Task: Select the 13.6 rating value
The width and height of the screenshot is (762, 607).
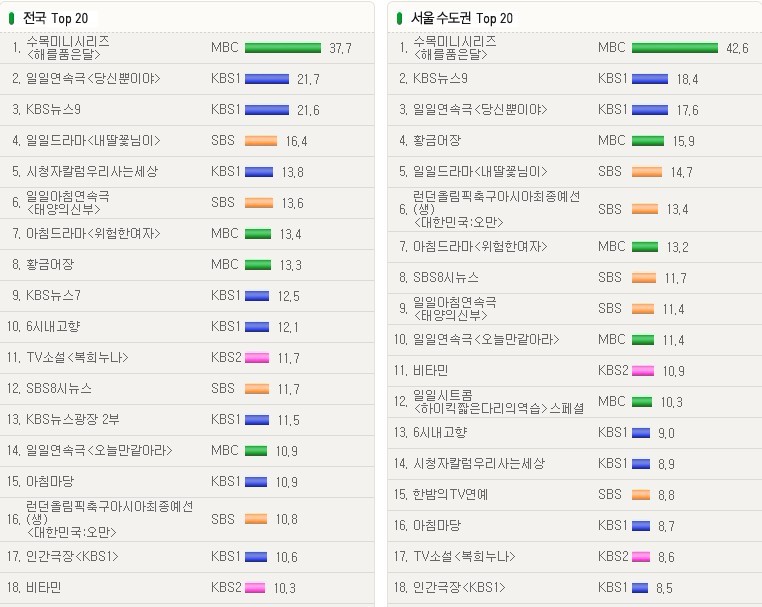Action: [x=293, y=203]
